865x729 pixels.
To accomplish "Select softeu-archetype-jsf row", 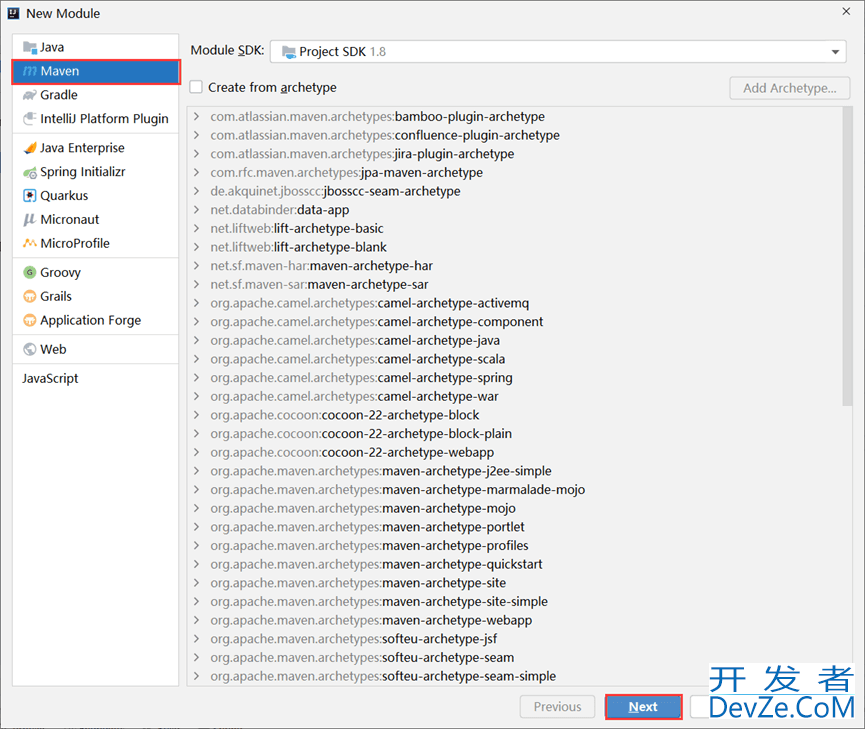I will pos(516,639).
